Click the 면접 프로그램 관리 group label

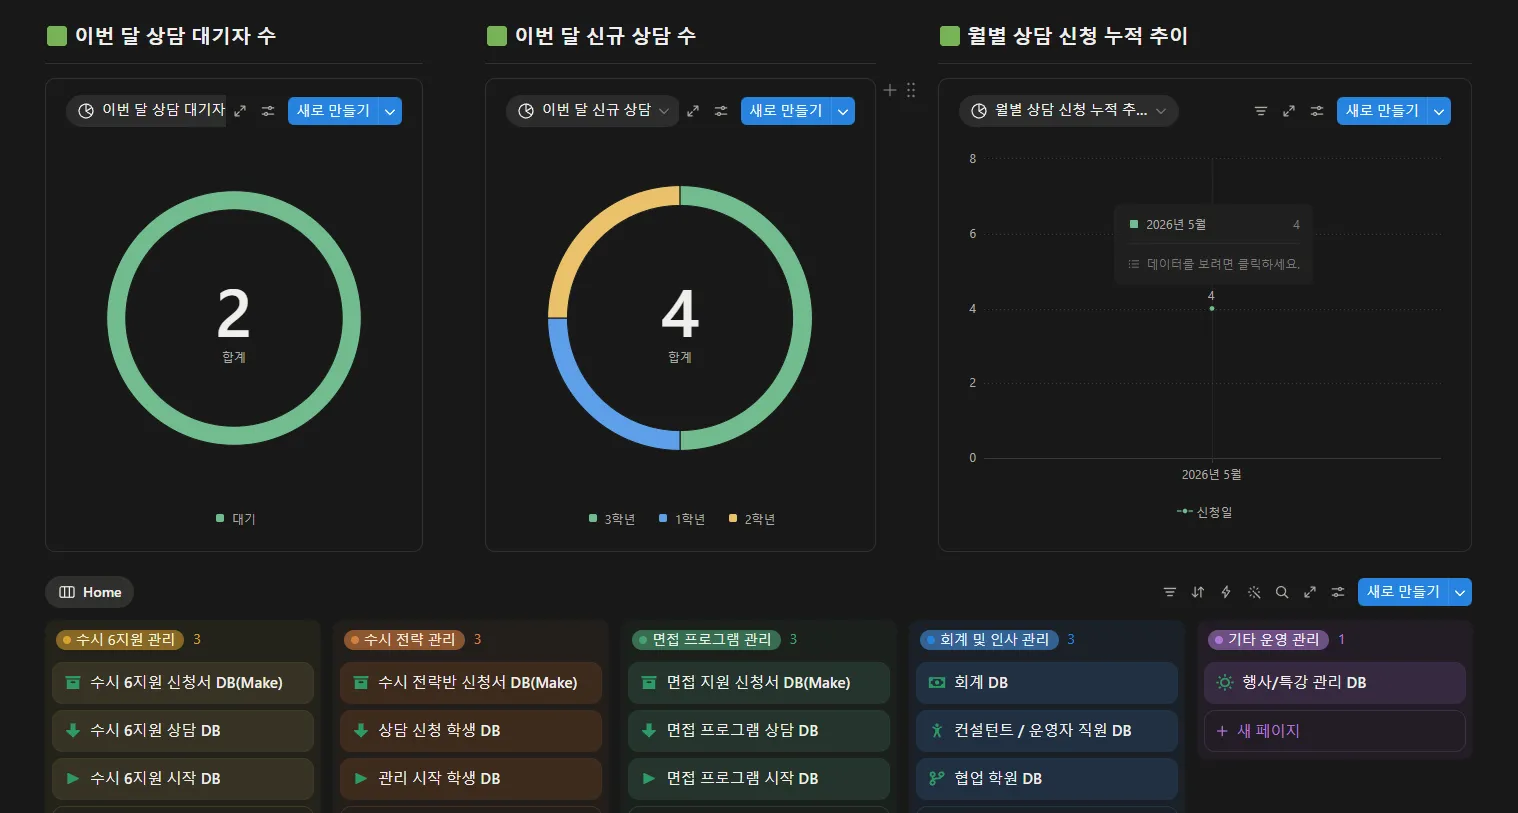pos(707,639)
